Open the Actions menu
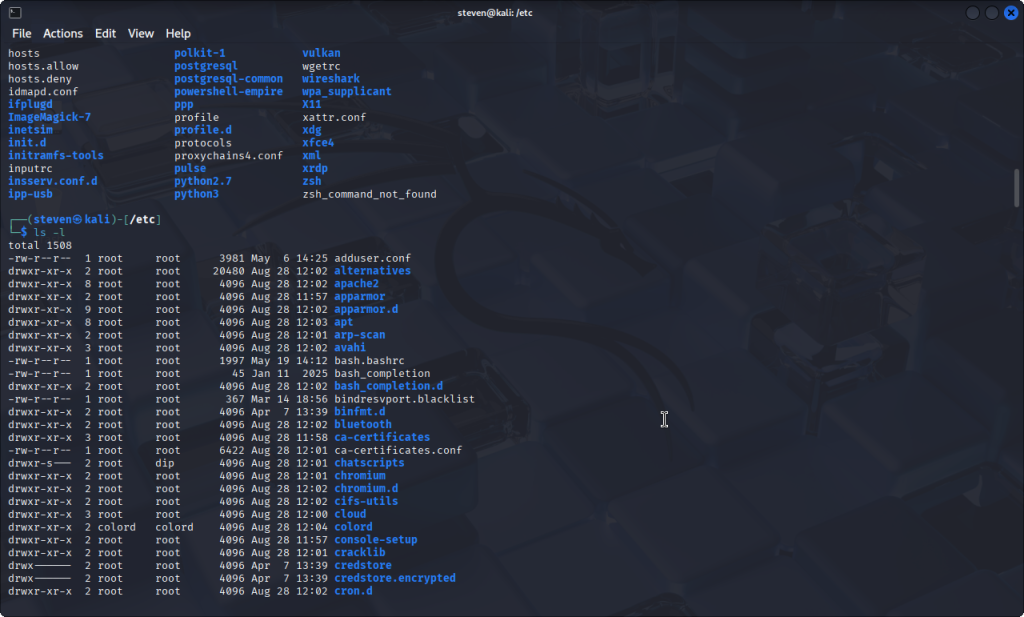1024x617 pixels. pyautogui.click(x=63, y=33)
